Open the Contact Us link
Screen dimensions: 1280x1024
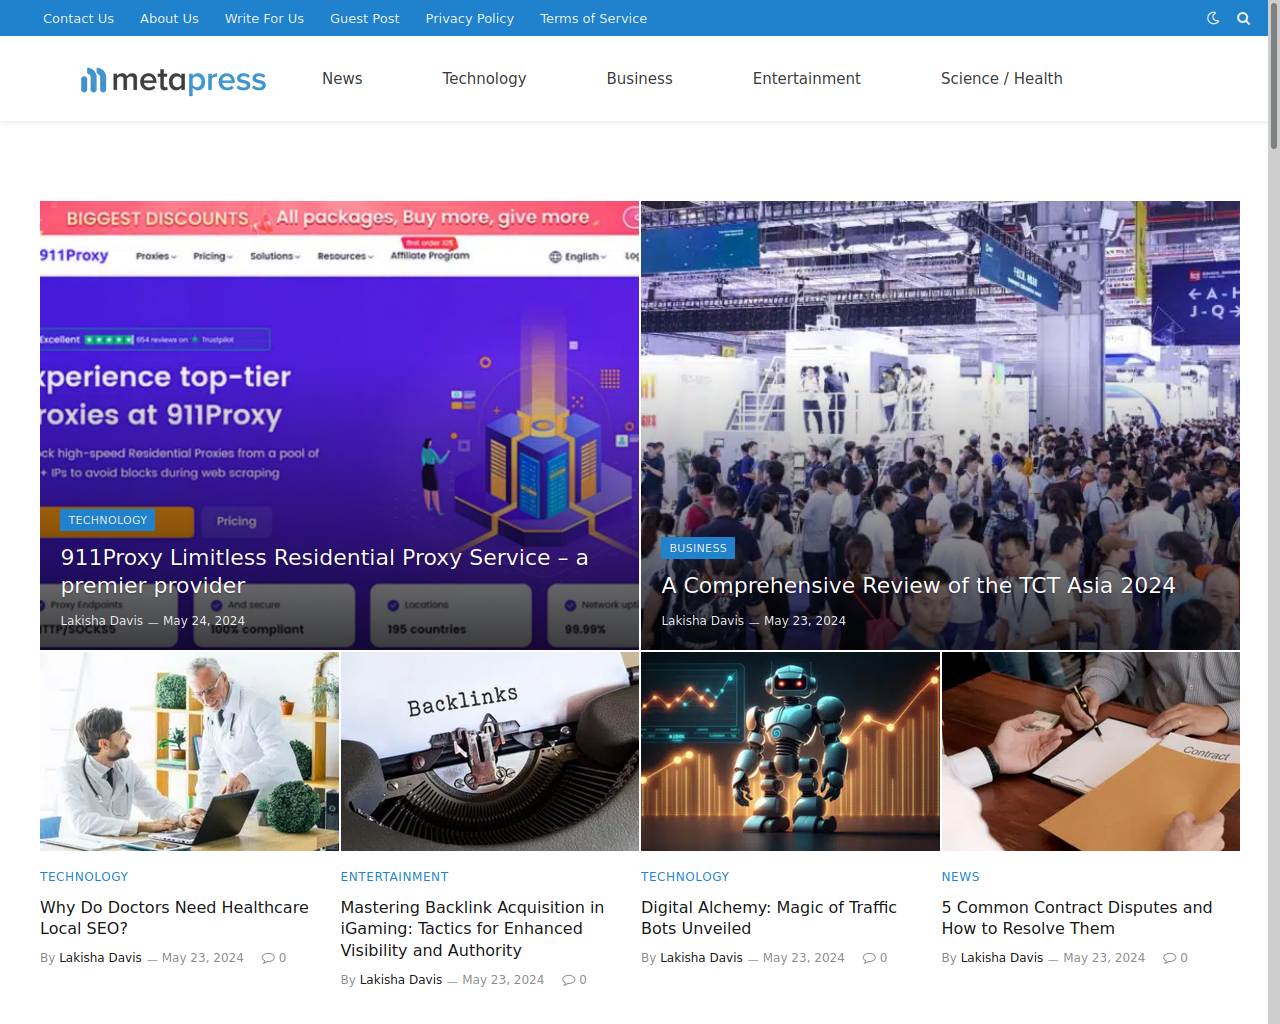[78, 18]
